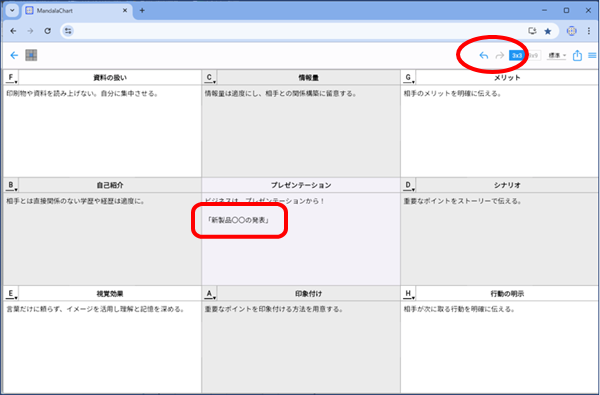Viewport: 600px width, 395px height.
Task: Open a new browser tab
Action: (142, 11)
